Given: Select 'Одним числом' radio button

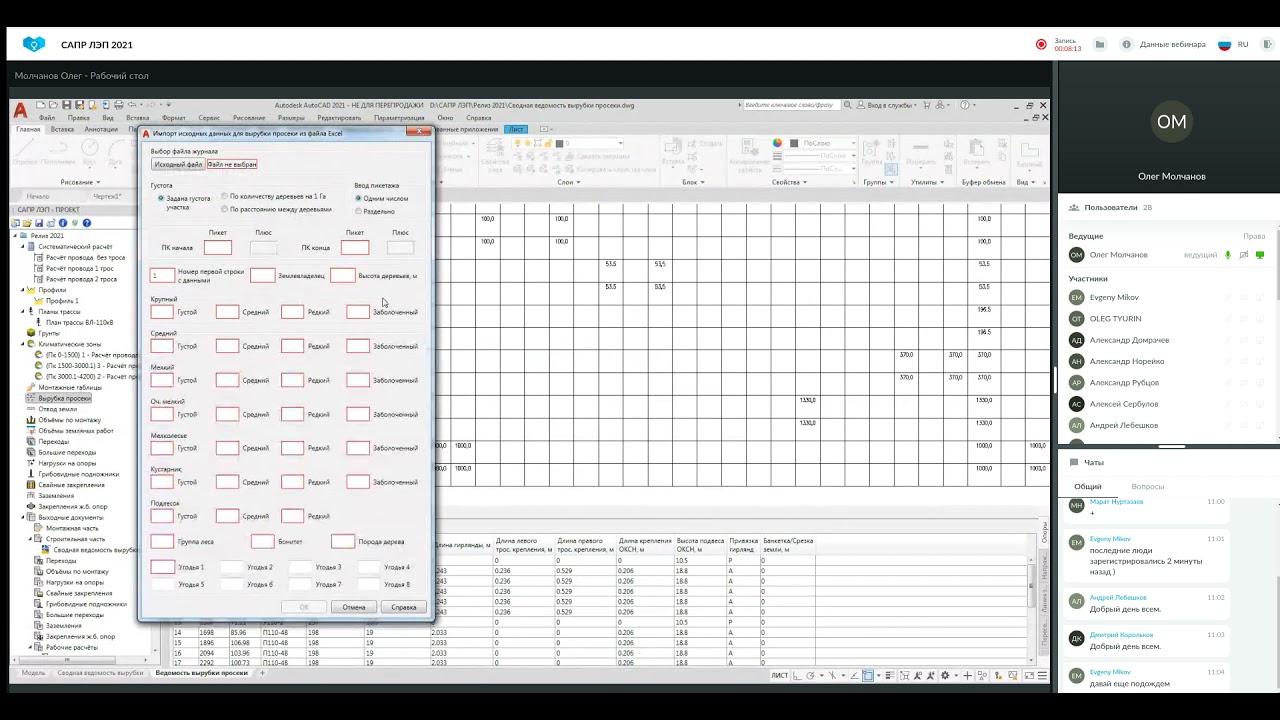Looking at the screenshot, I should click(x=358, y=198).
